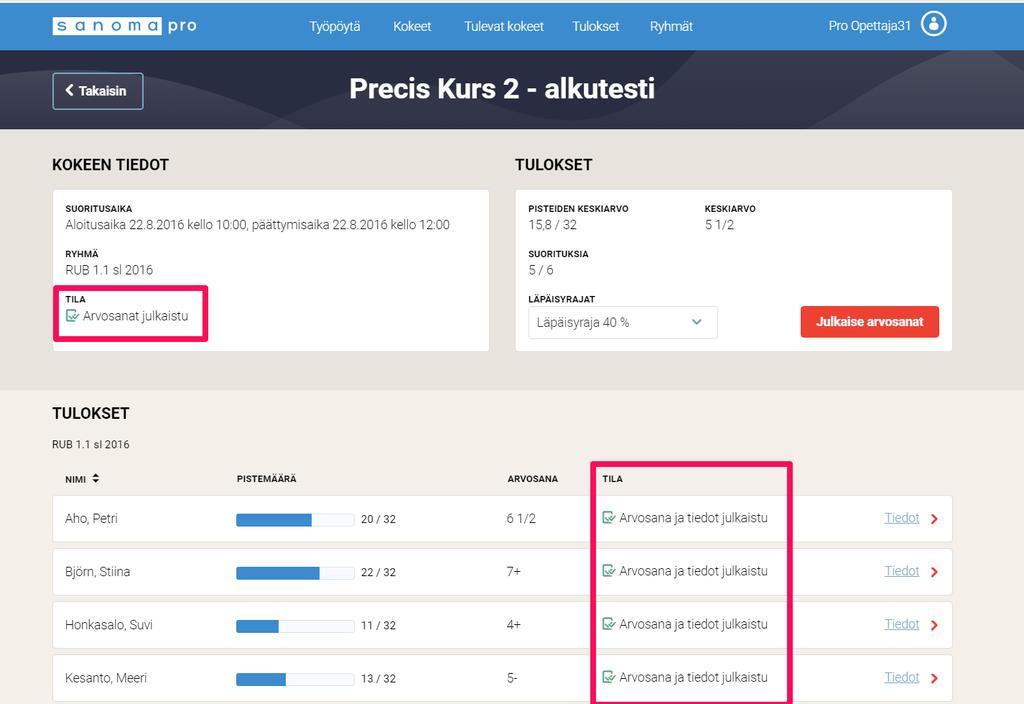Open Tiedot link for Björn, Stiina
This screenshot has height=704, width=1024.
pyautogui.click(x=901, y=571)
